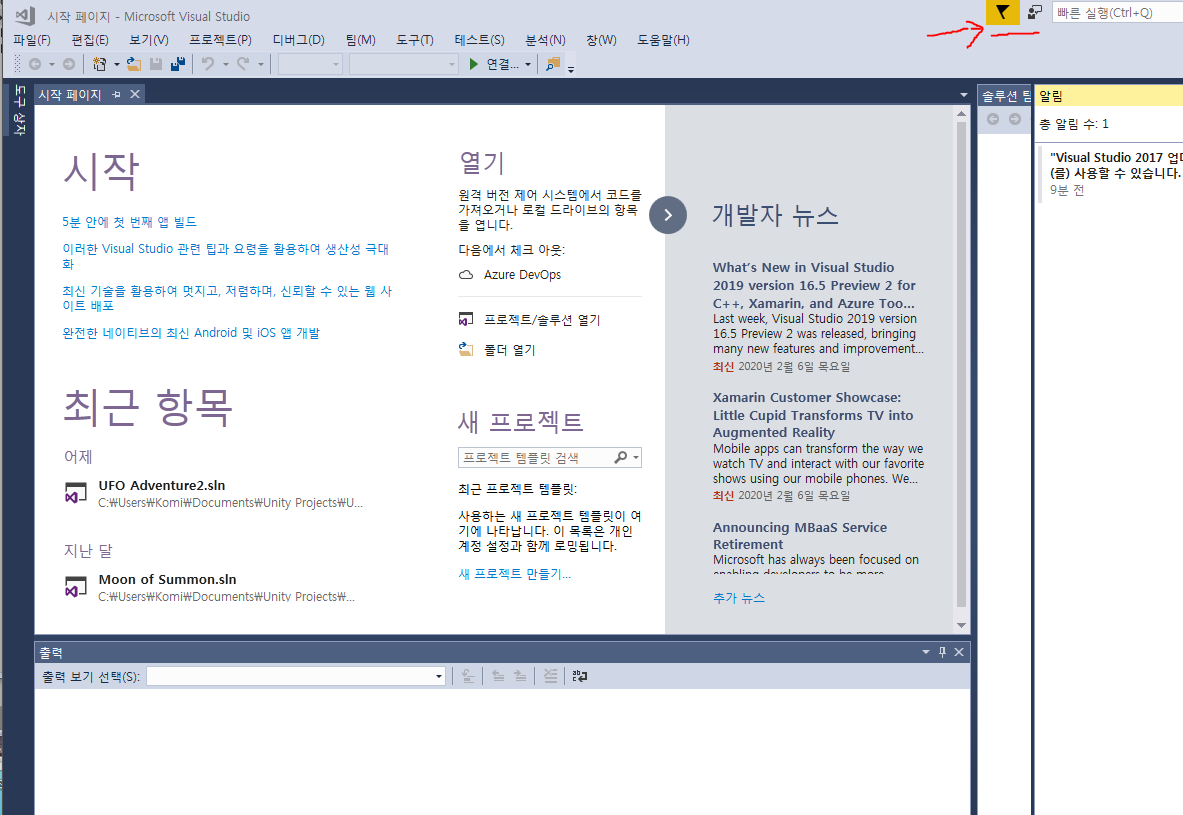The image size is (1183, 815).
Task: Expand the Redo history dropdown arrow
Action: 261,65
